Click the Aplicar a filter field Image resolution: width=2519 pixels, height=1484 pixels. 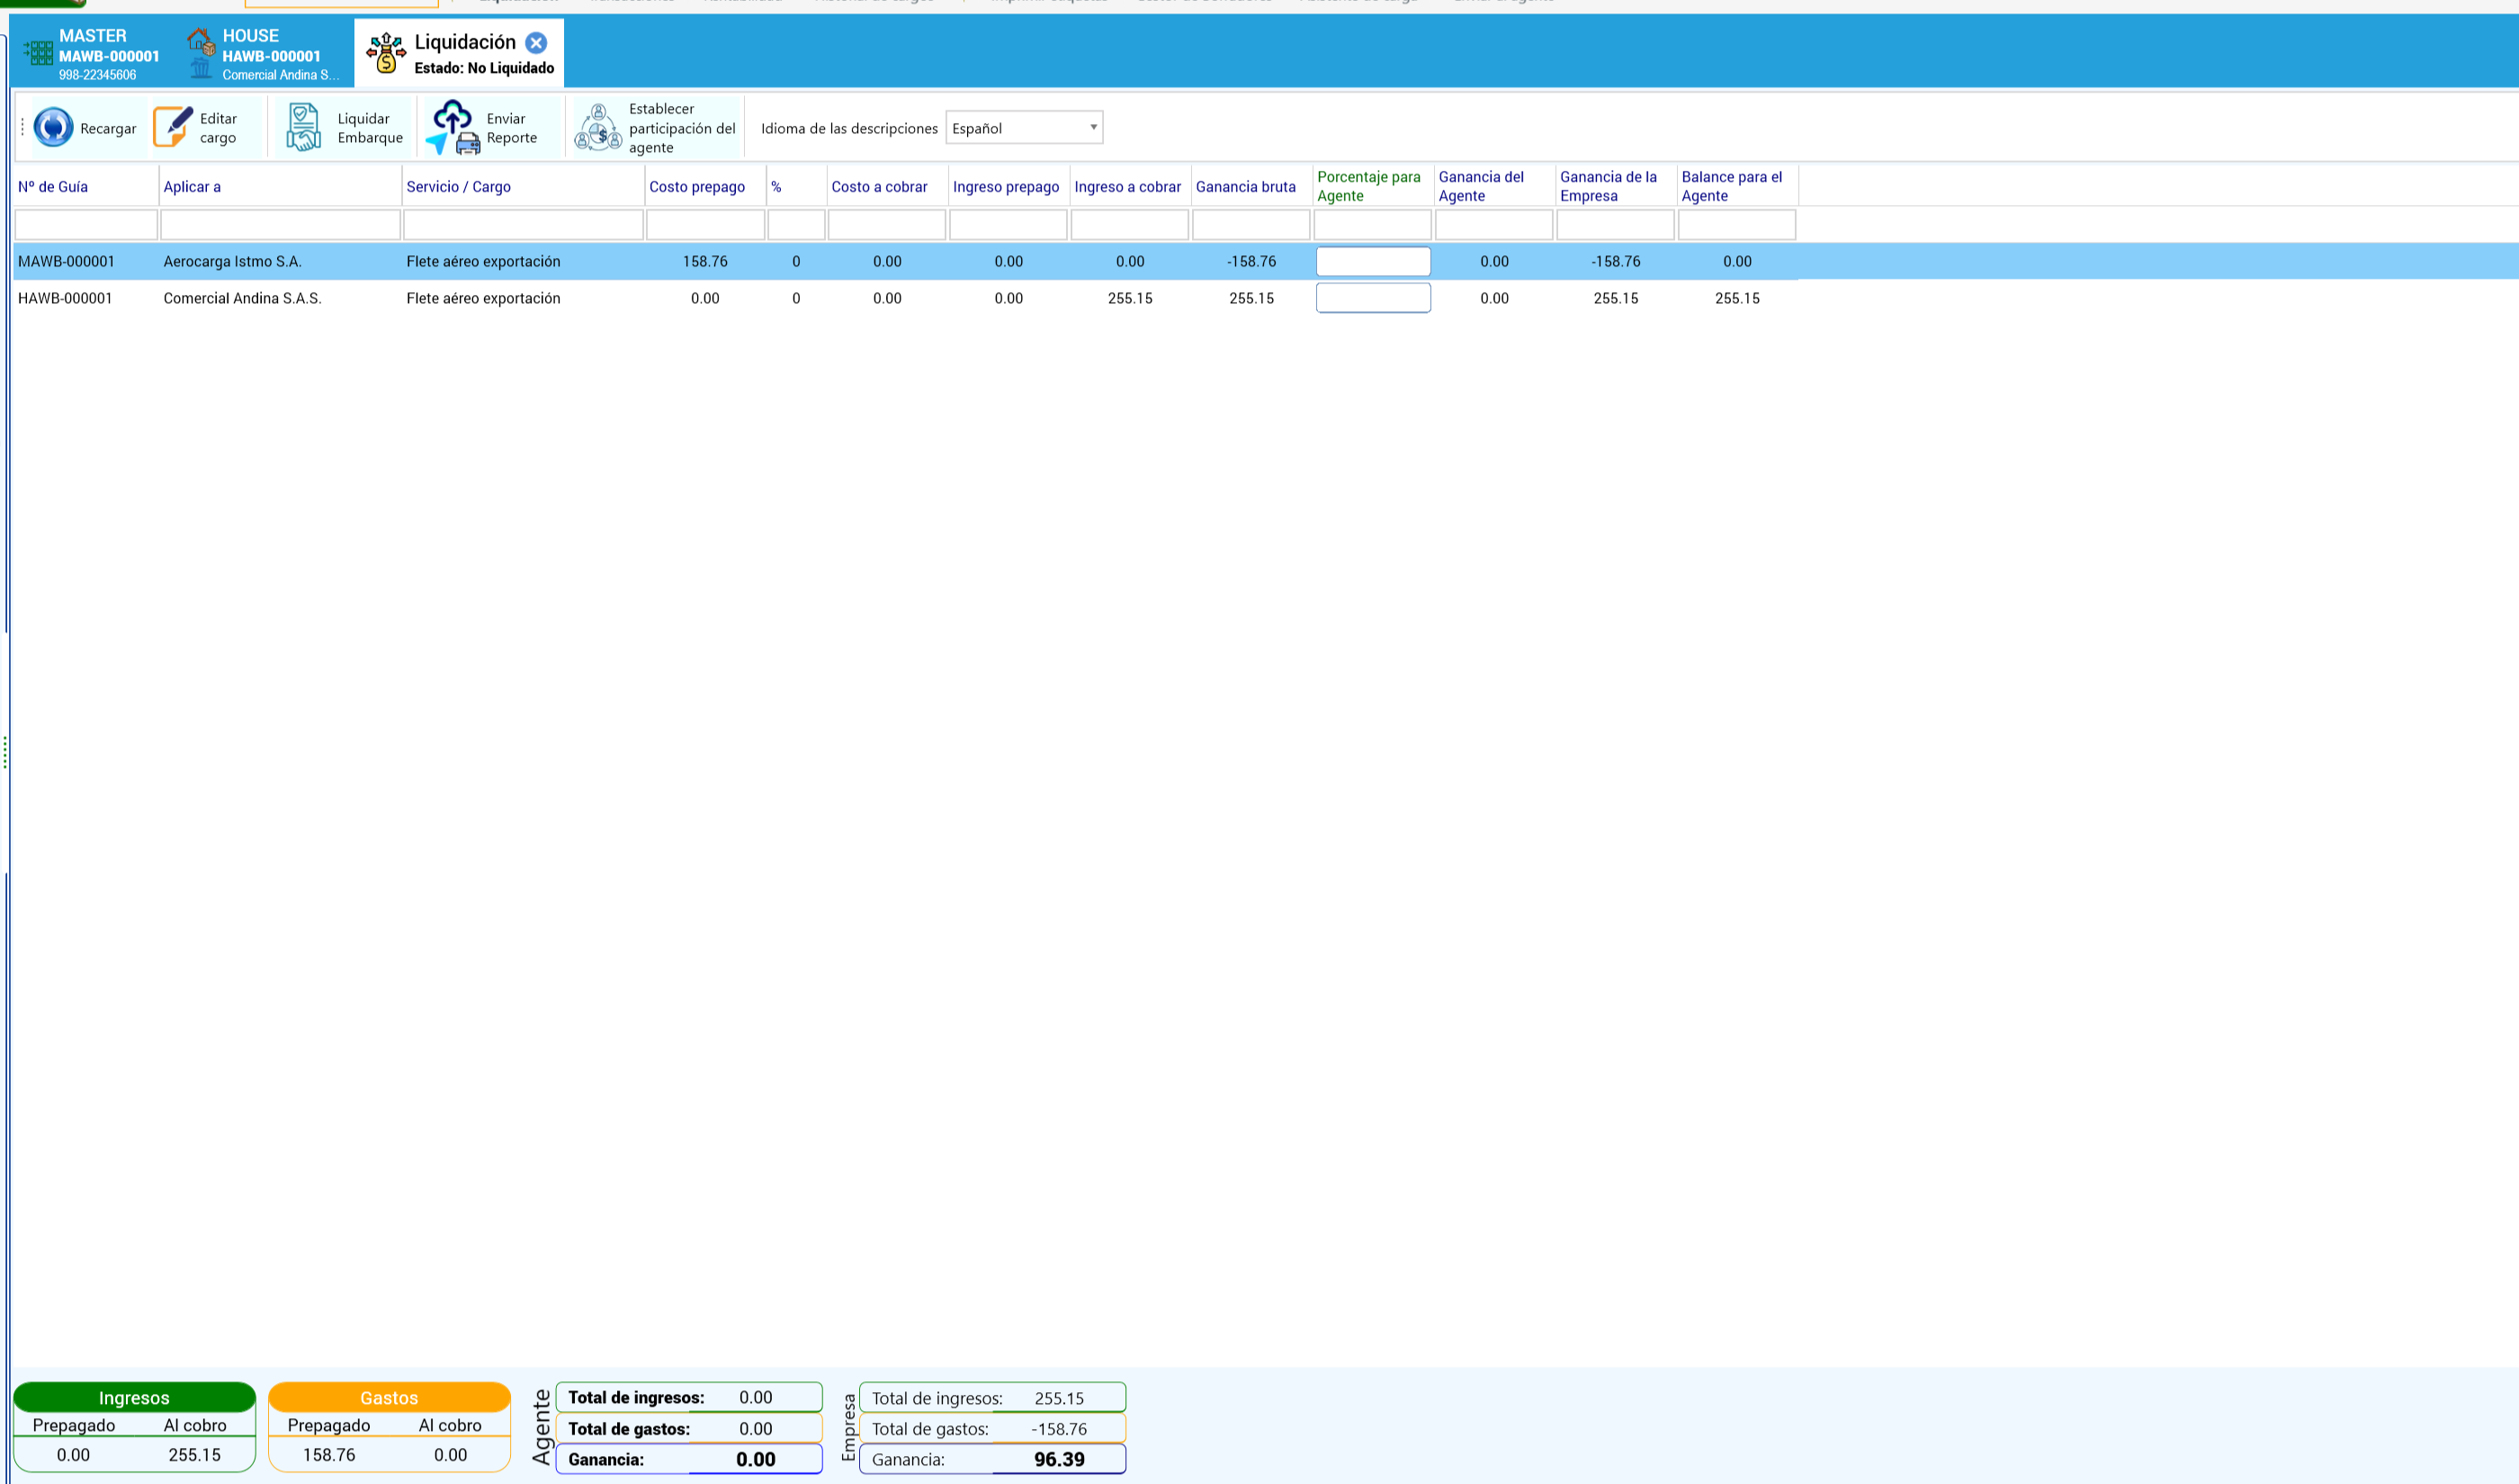pyautogui.click(x=280, y=225)
